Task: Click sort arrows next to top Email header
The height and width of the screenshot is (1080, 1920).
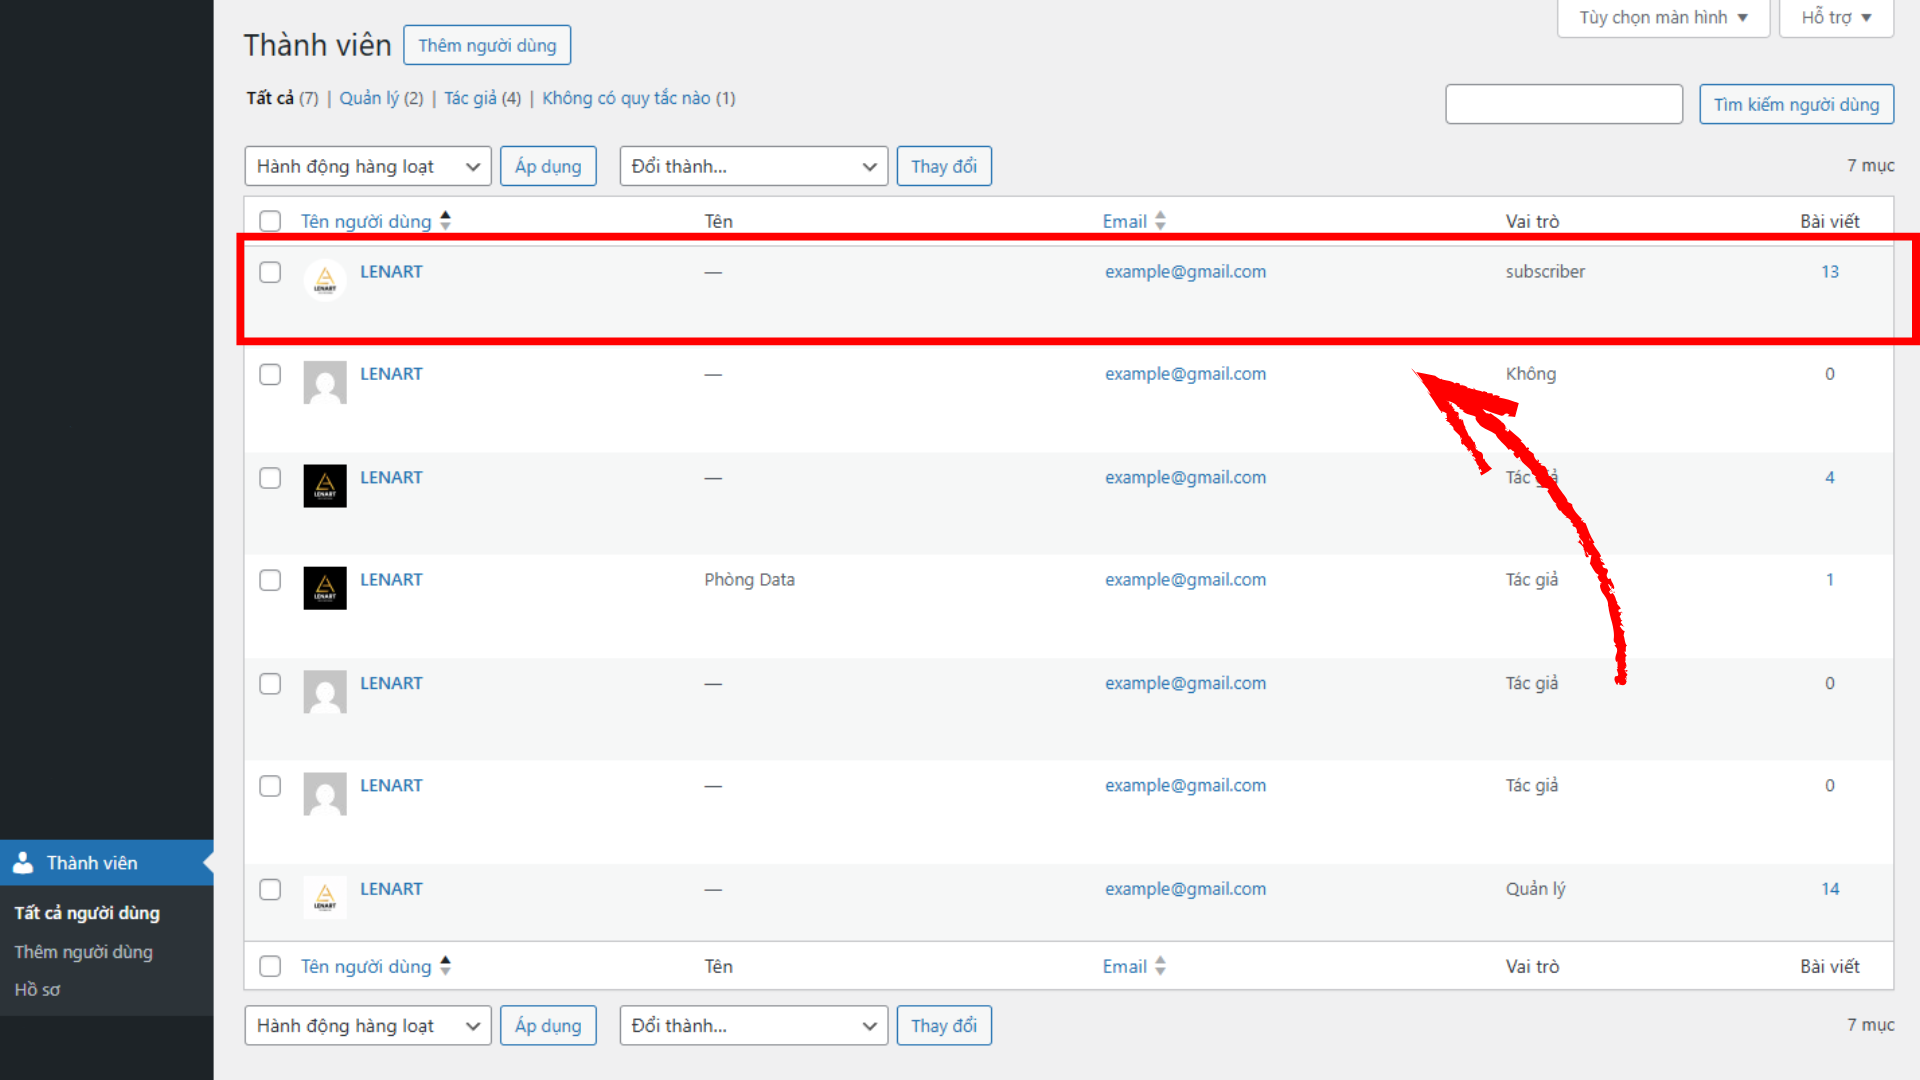Action: [1160, 221]
